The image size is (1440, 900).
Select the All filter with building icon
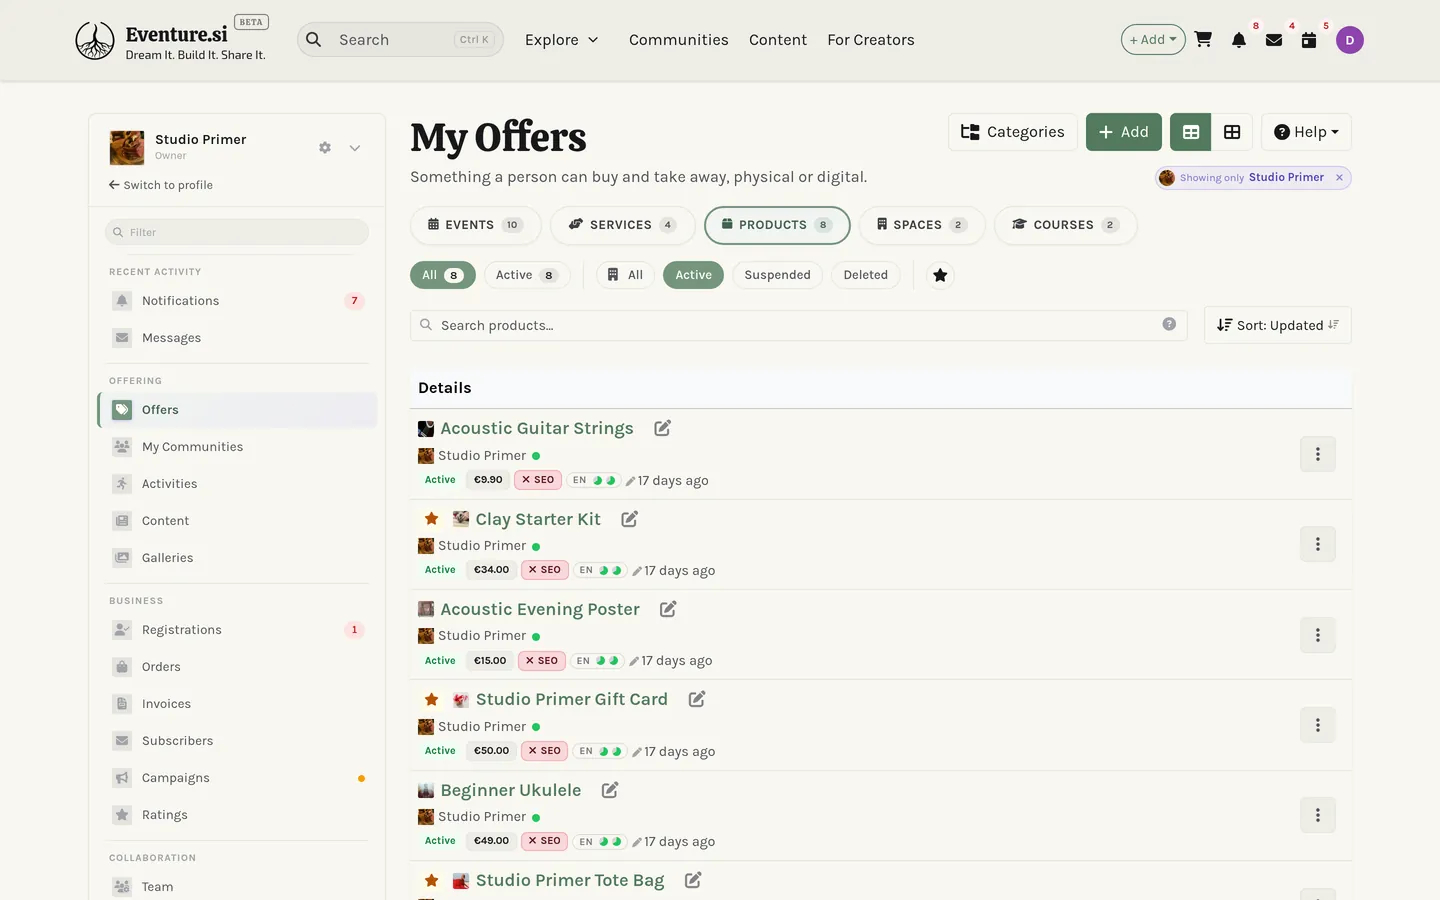point(625,275)
